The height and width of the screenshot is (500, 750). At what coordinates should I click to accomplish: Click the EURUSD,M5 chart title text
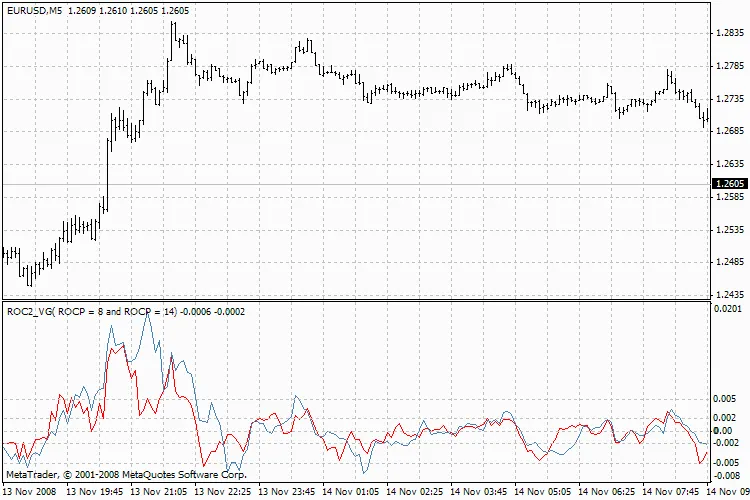point(34,9)
